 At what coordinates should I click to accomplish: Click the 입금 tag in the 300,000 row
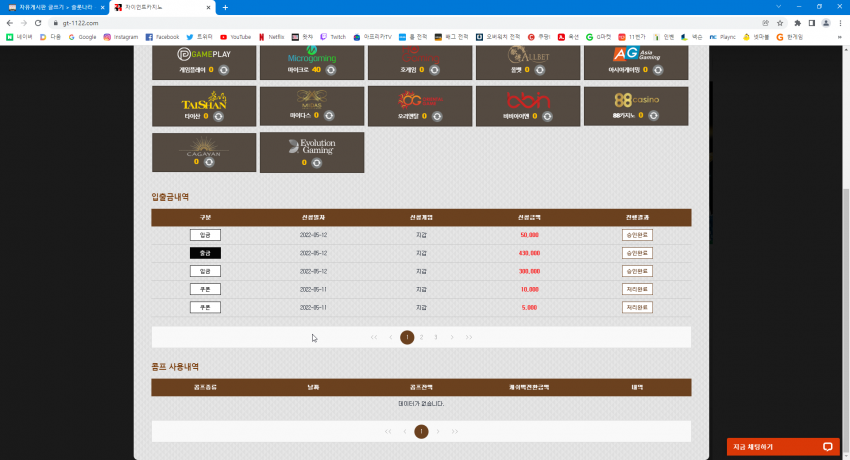coord(205,271)
